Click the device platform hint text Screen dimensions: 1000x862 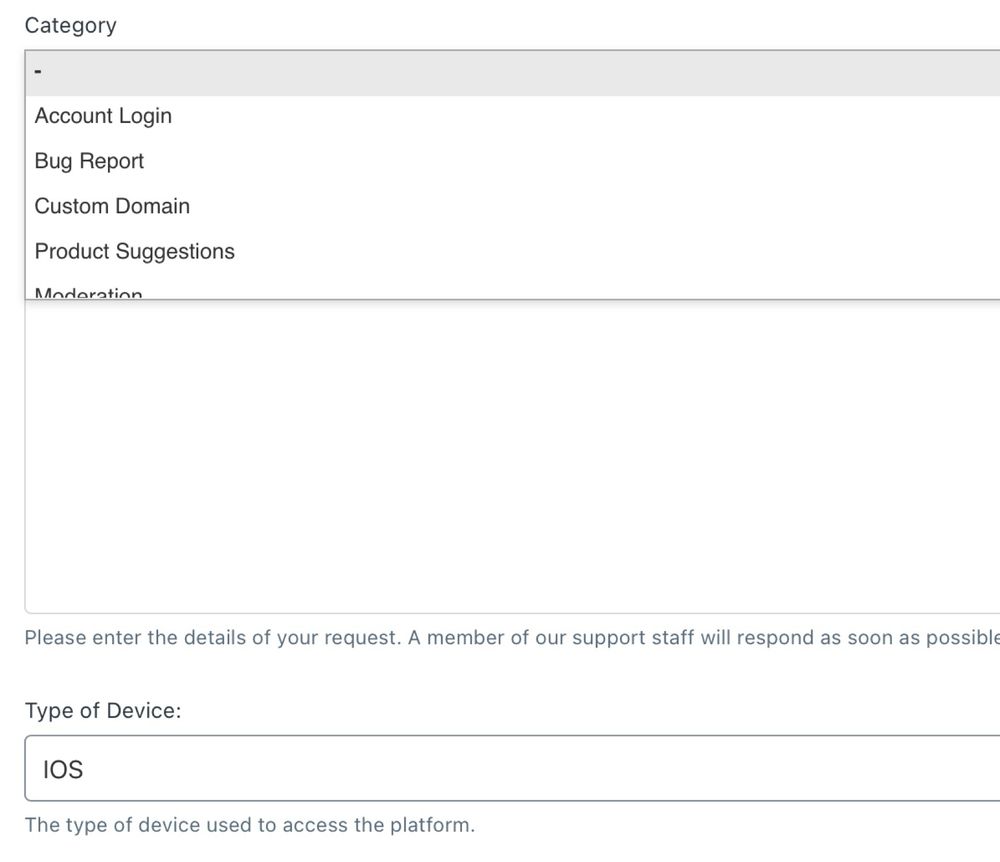click(249, 825)
